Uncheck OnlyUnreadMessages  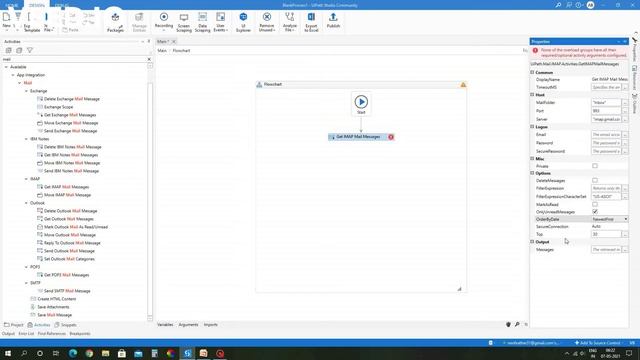click(595, 212)
